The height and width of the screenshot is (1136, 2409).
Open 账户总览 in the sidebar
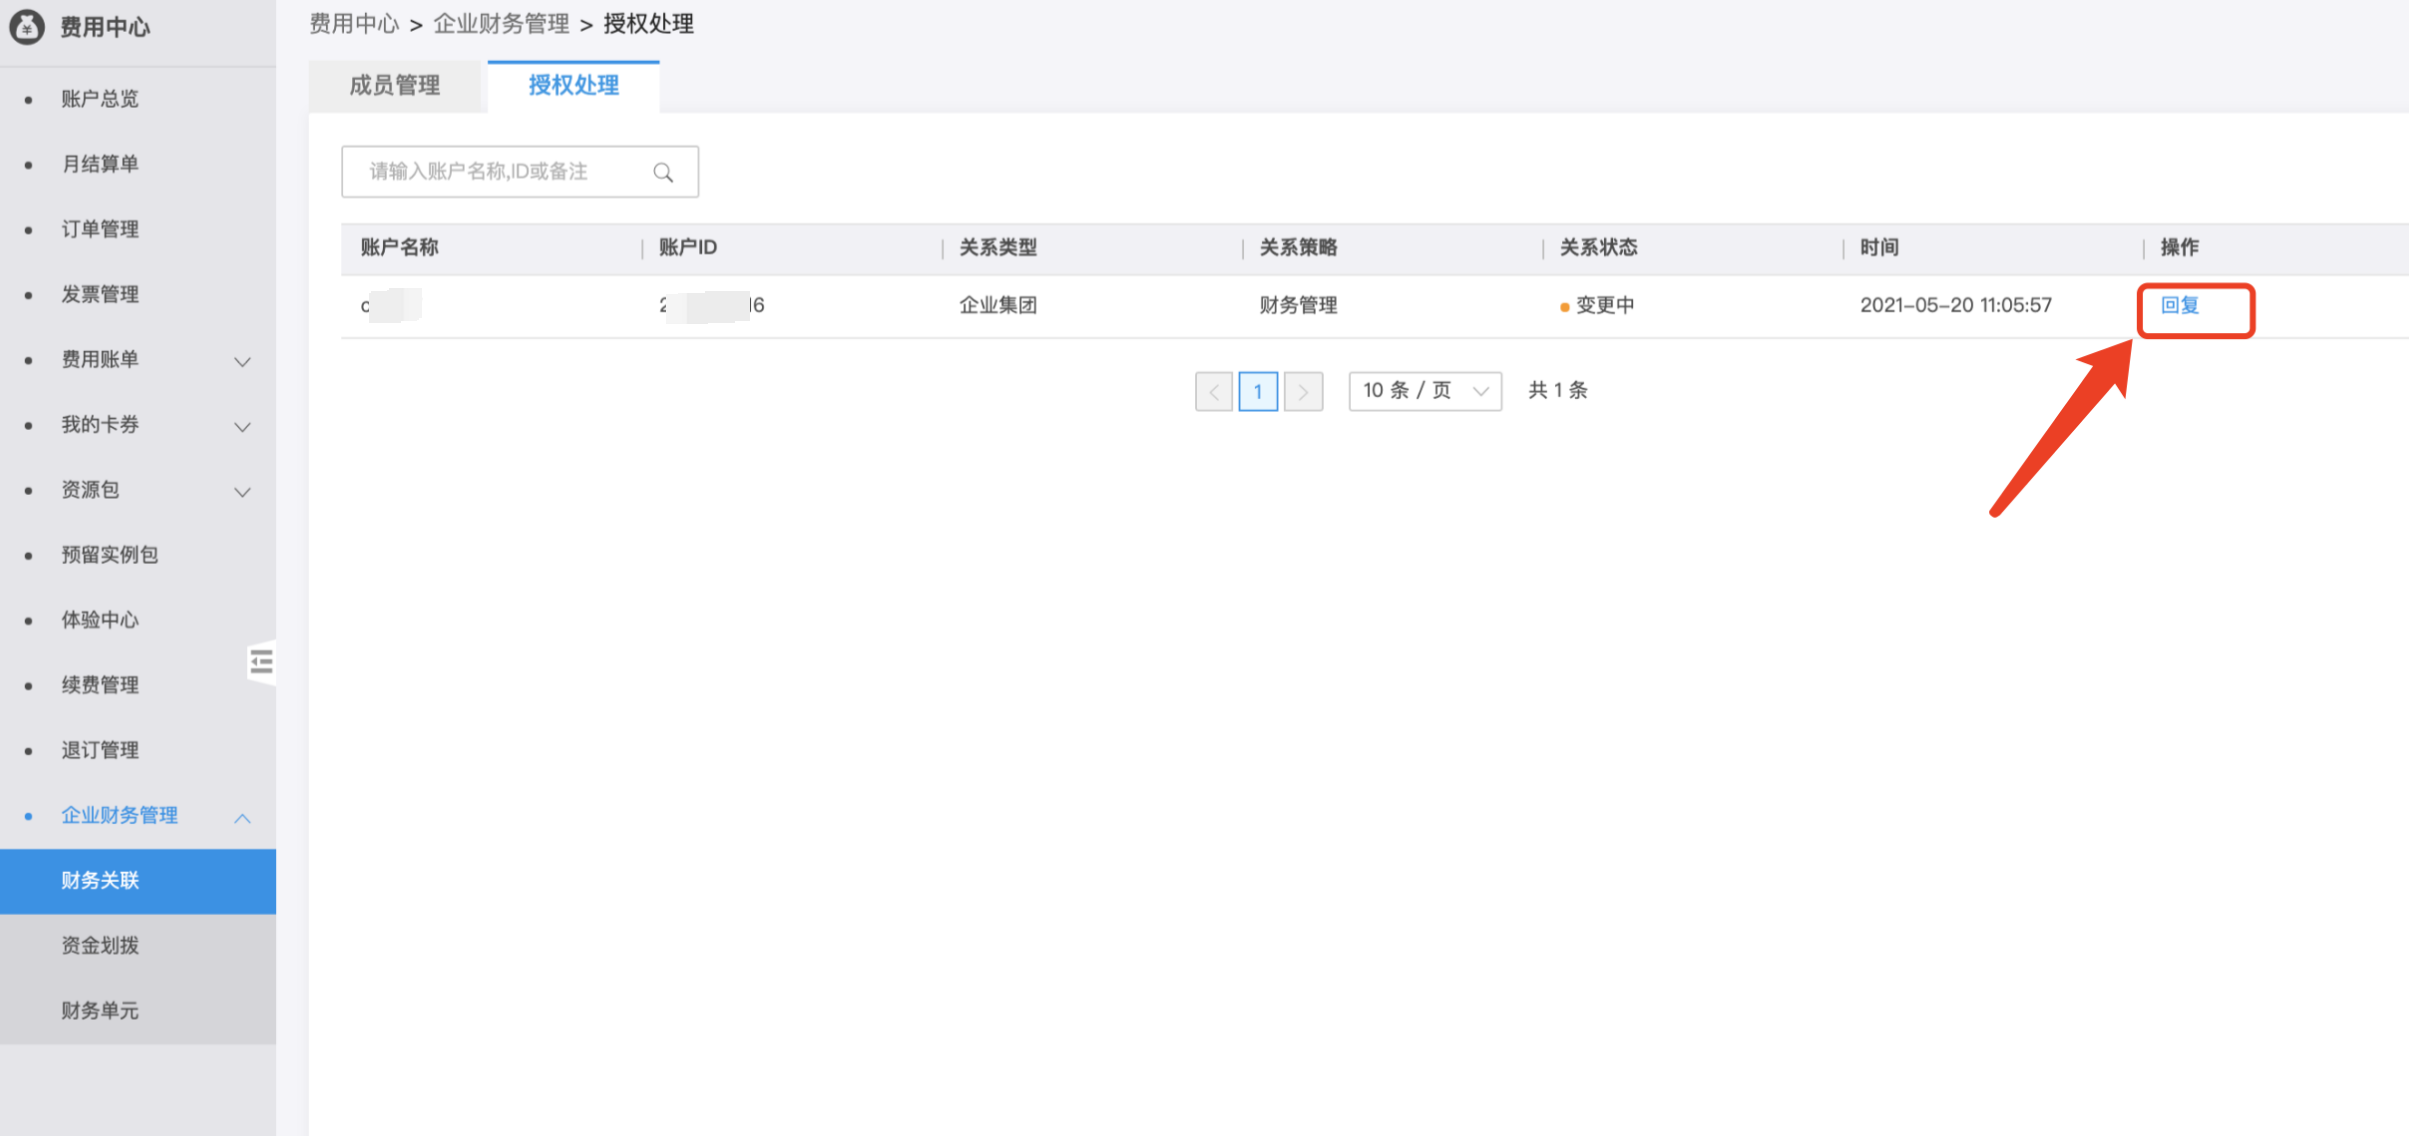pos(100,99)
